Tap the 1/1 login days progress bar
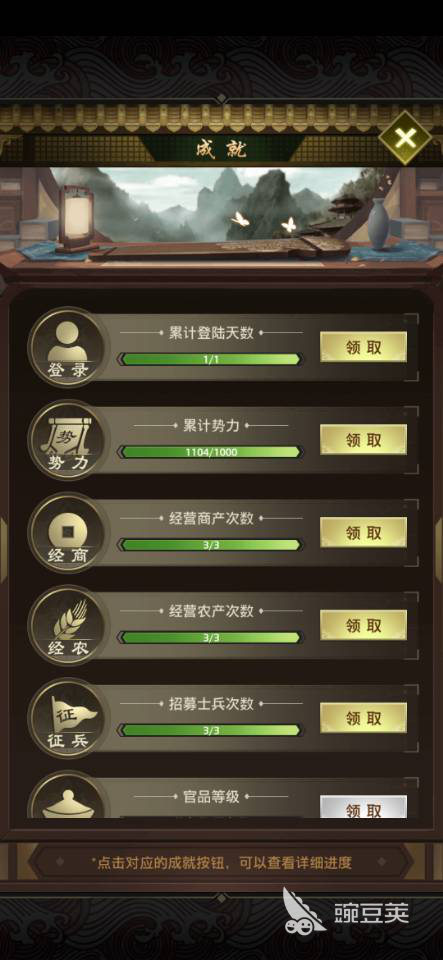443x960 pixels. (x=211, y=359)
